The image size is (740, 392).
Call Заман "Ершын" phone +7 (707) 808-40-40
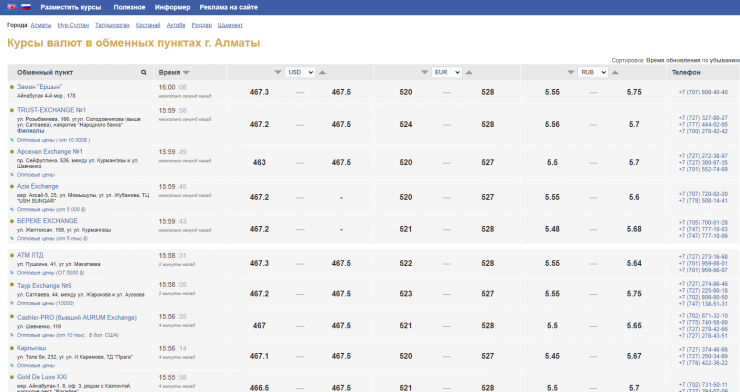703,92
